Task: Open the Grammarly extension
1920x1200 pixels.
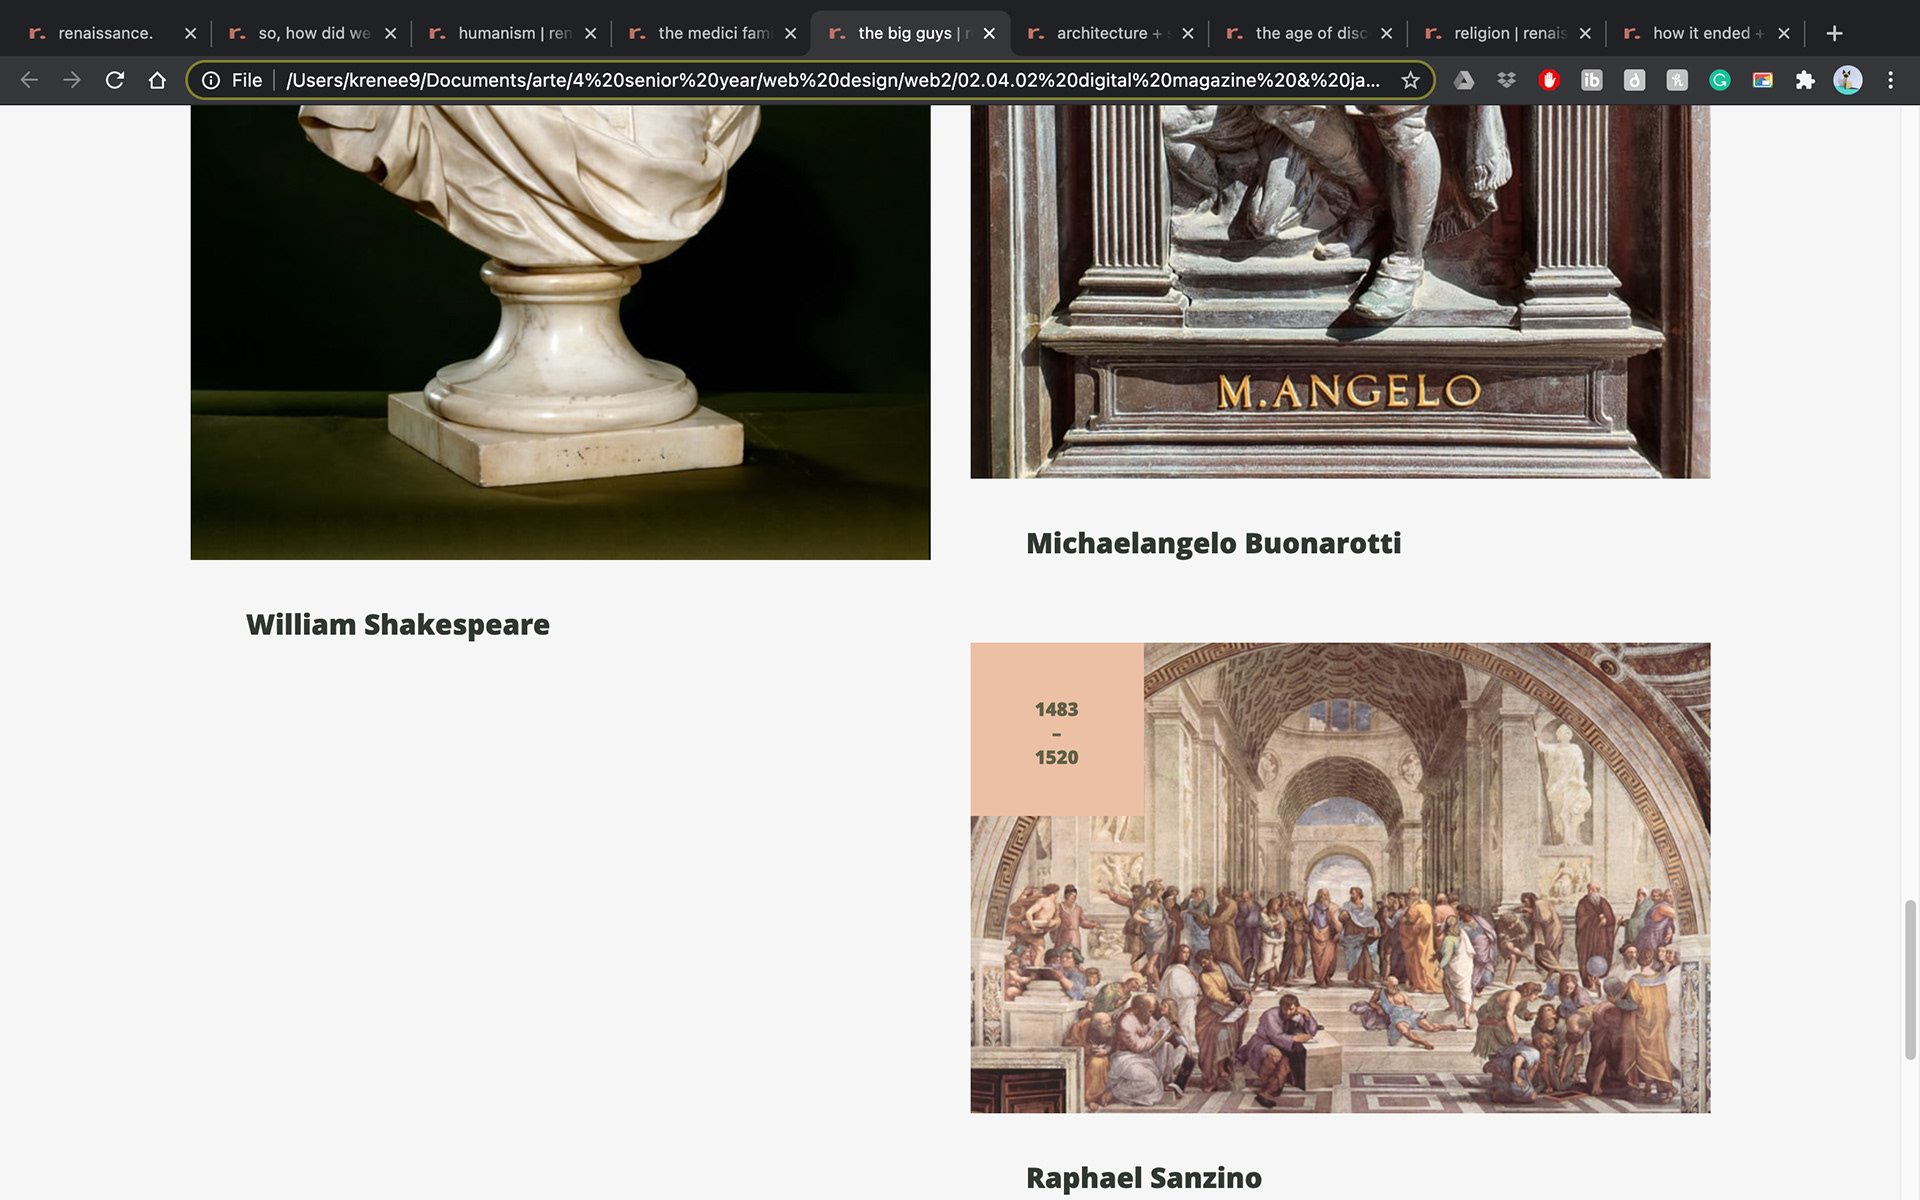Action: pyautogui.click(x=1720, y=80)
